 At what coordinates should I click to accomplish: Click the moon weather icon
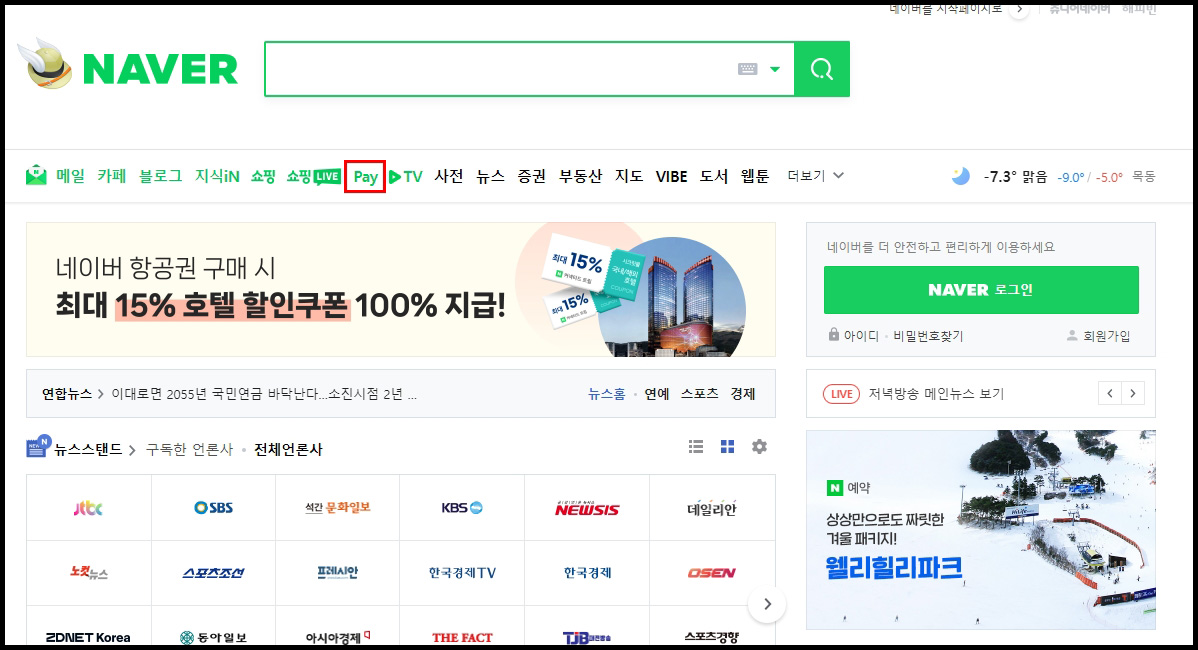click(960, 176)
